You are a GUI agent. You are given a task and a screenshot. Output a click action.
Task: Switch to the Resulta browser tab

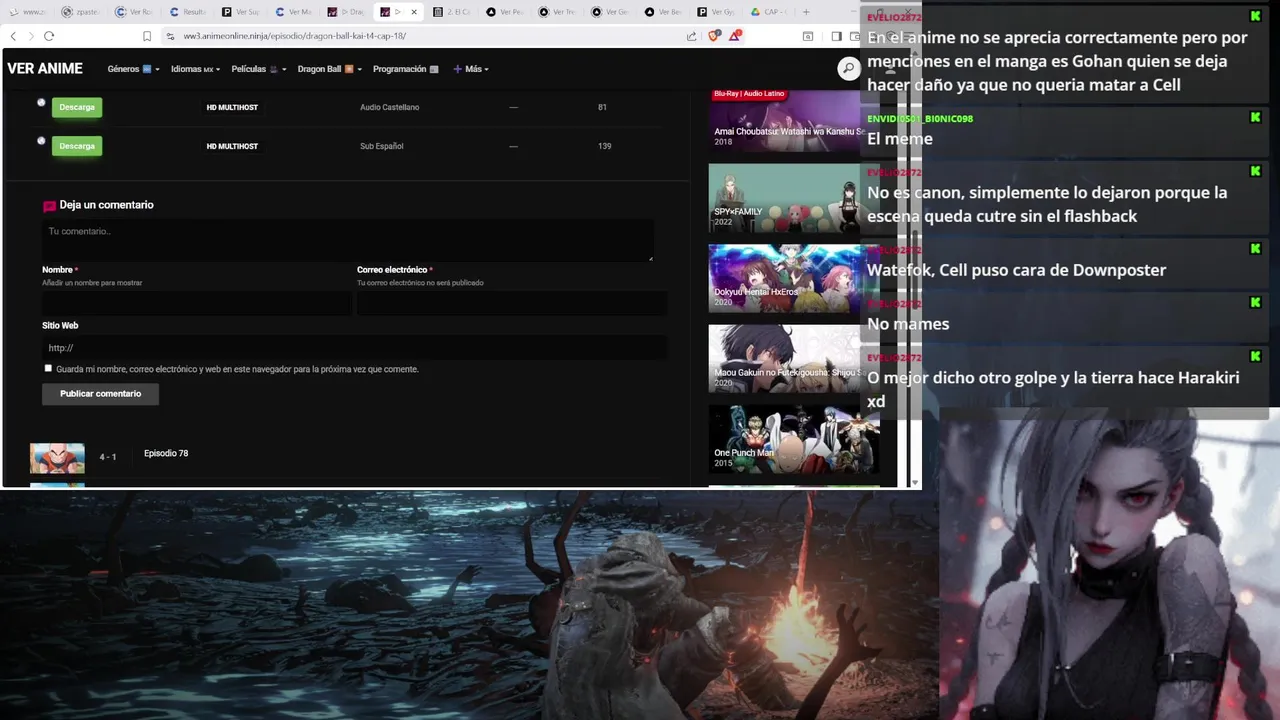coord(188,12)
